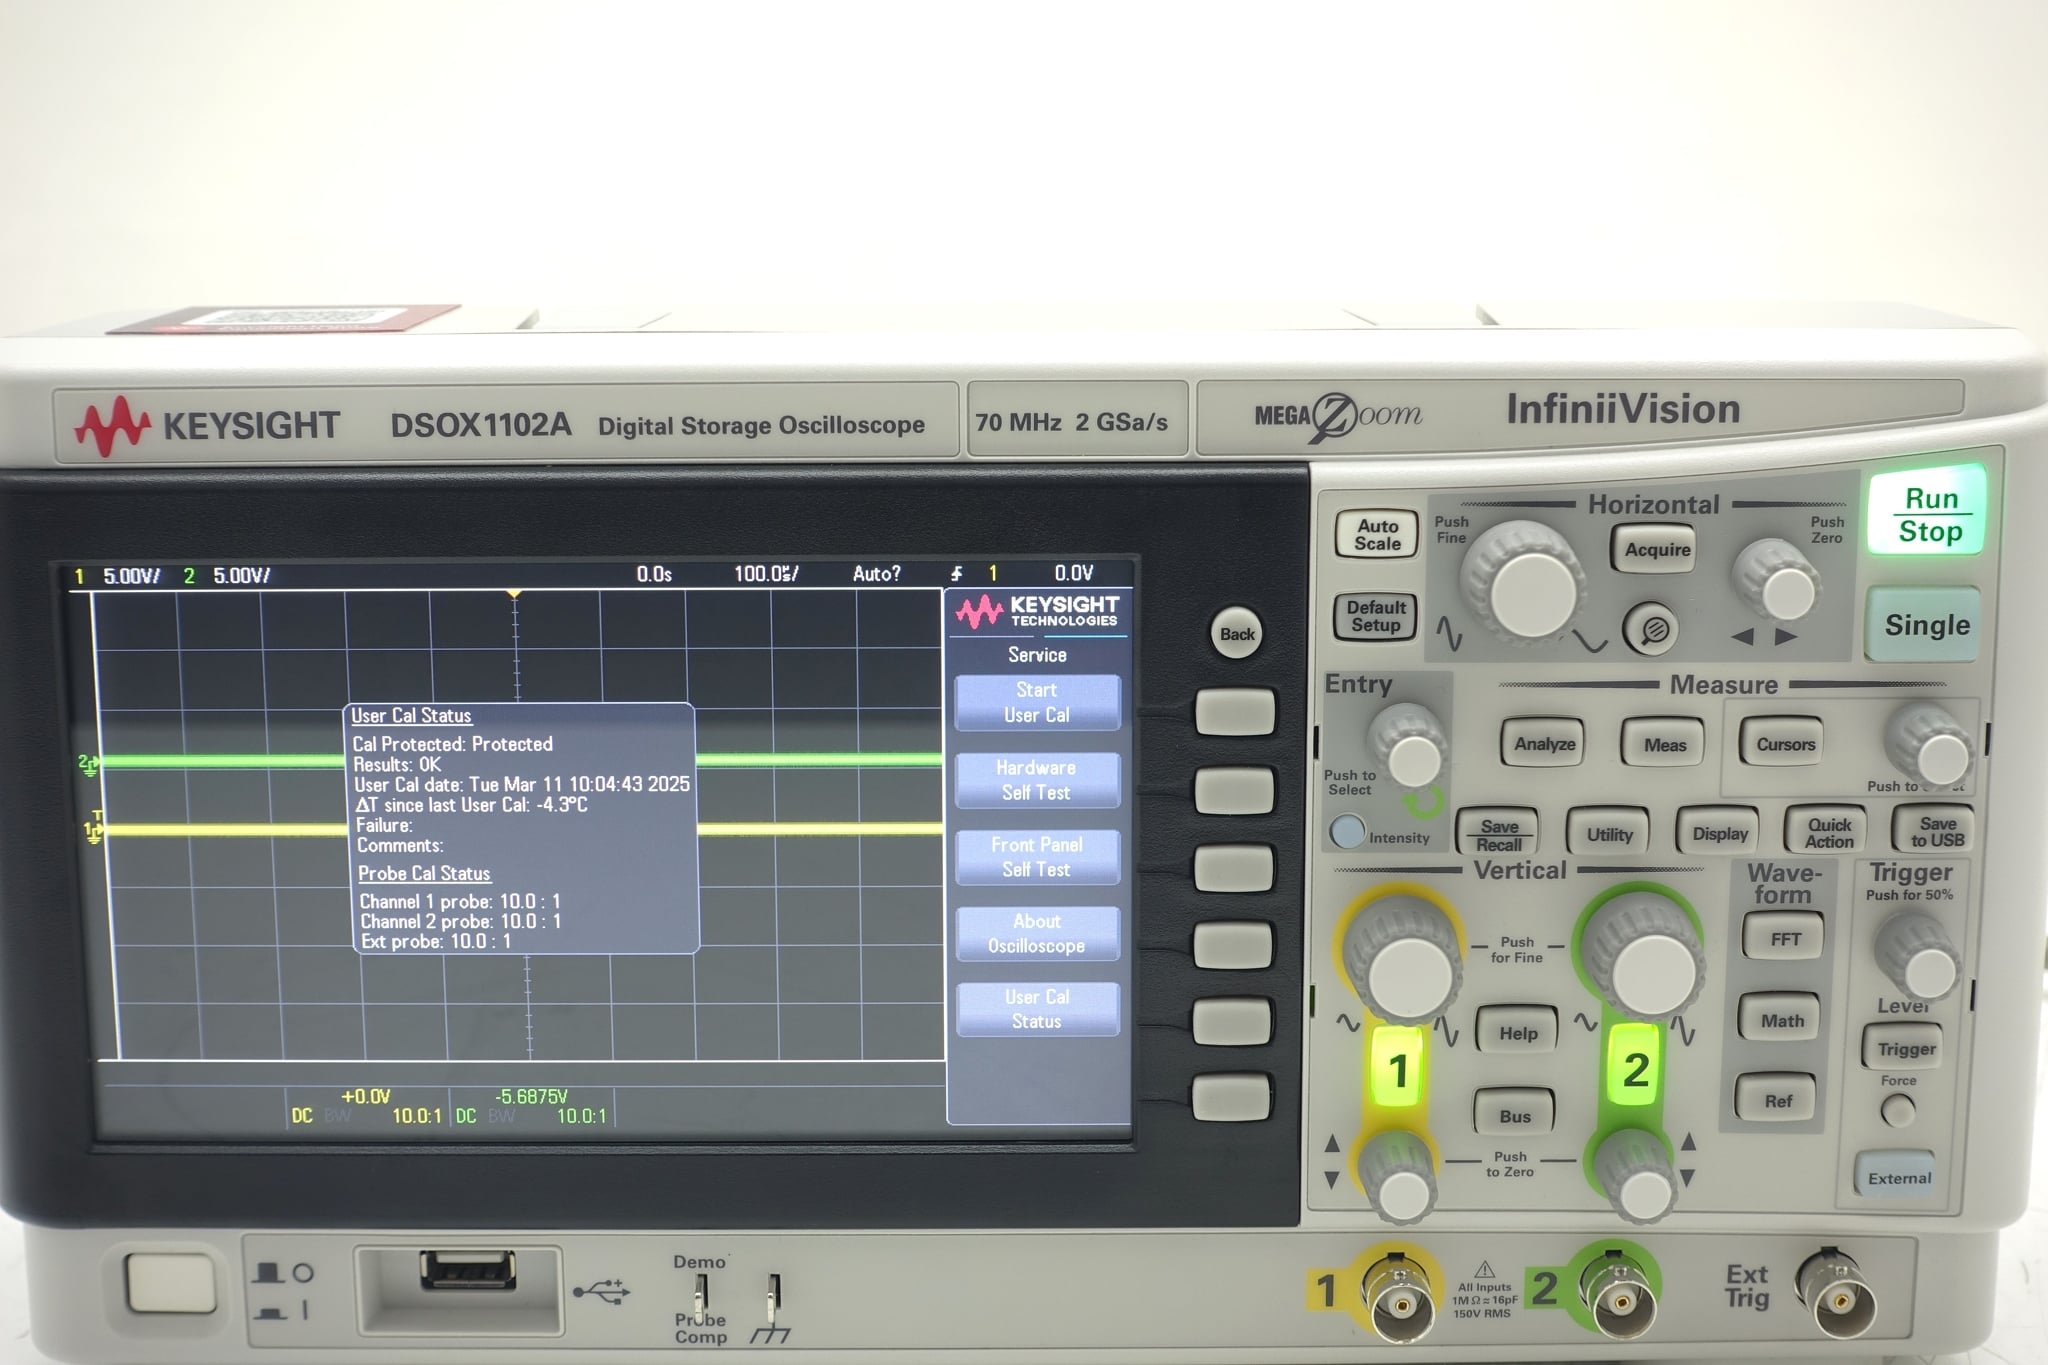This screenshot has height=1365, width=2048.
Task: Tap channel 2 vertical scale knob
Action: coord(1644,956)
